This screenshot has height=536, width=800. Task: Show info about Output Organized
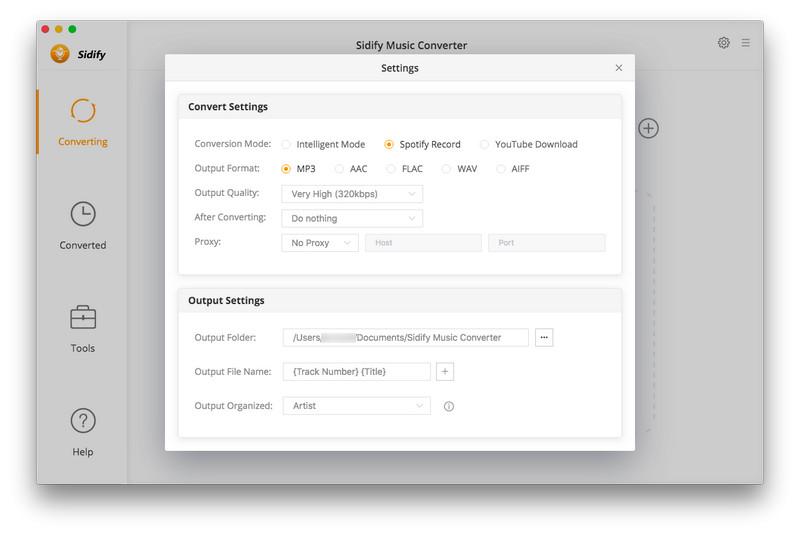pos(448,406)
